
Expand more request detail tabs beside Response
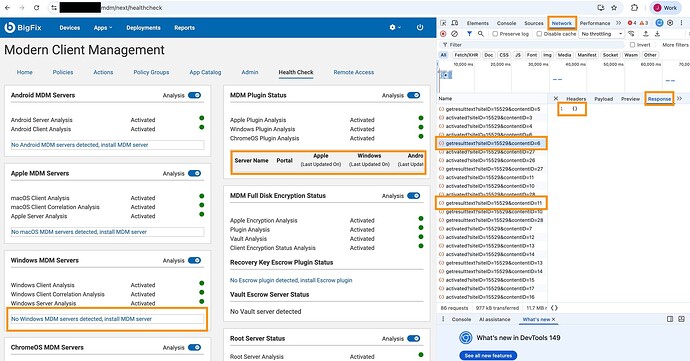click(x=679, y=99)
